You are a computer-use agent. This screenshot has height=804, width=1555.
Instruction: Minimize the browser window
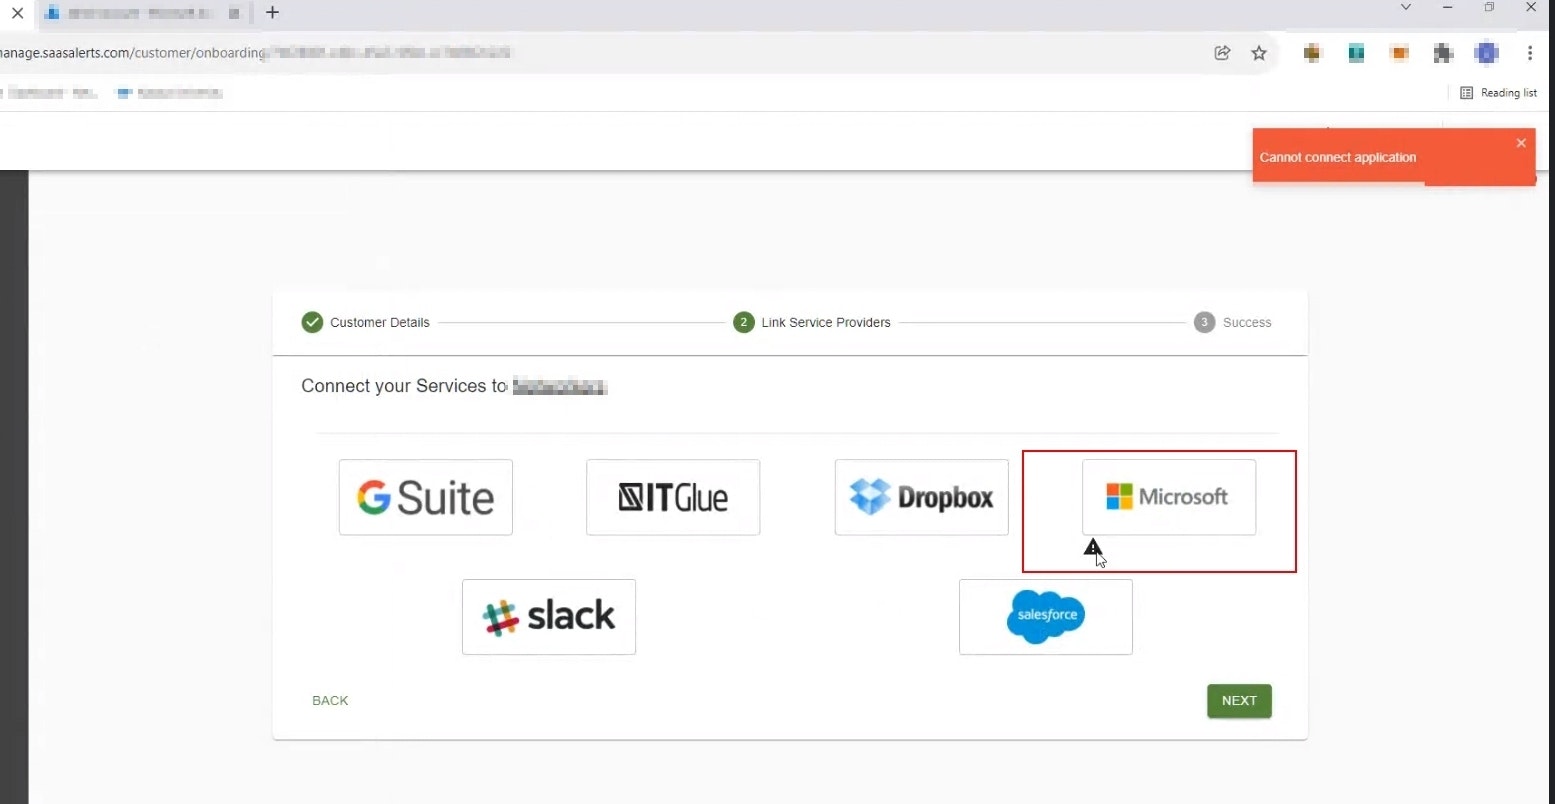click(1447, 8)
